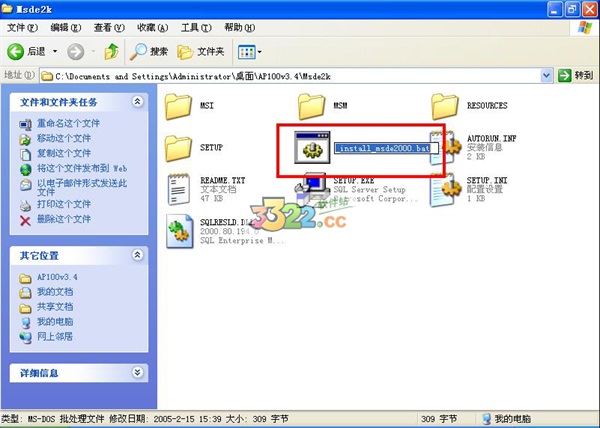The width and height of the screenshot is (600, 428).
Task: Click the status bar 我的电脑 zone
Action: [507, 419]
